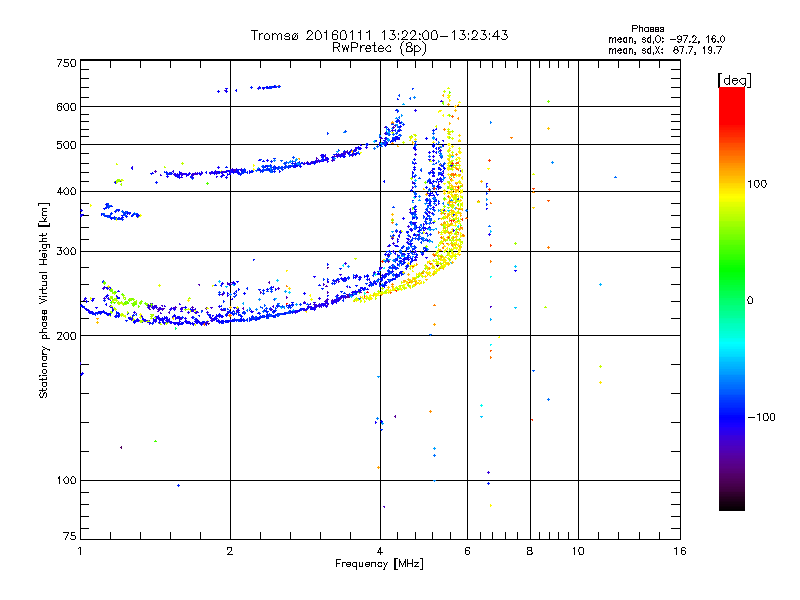Click the x-axis tick label '4'
Screen dimensions: 800x600
[x=380, y=551]
